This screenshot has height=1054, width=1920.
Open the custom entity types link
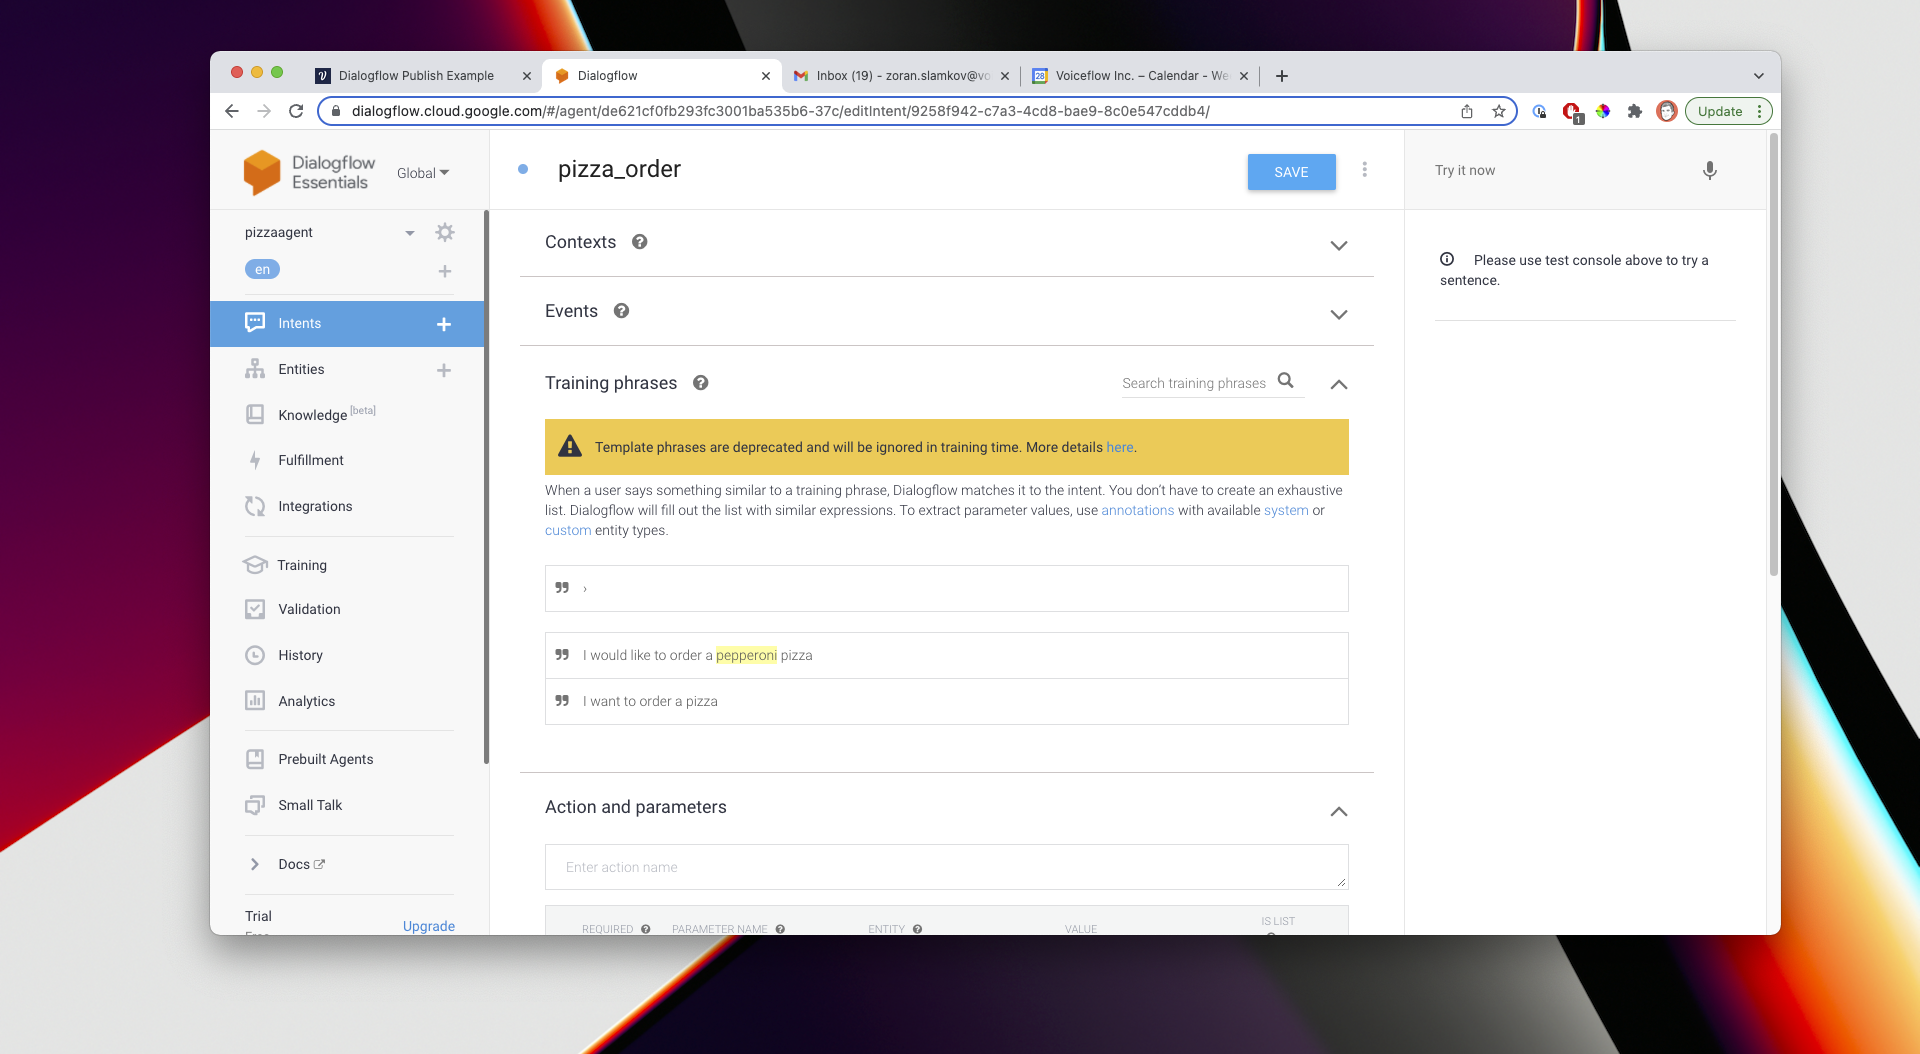(x=568, y=530)
